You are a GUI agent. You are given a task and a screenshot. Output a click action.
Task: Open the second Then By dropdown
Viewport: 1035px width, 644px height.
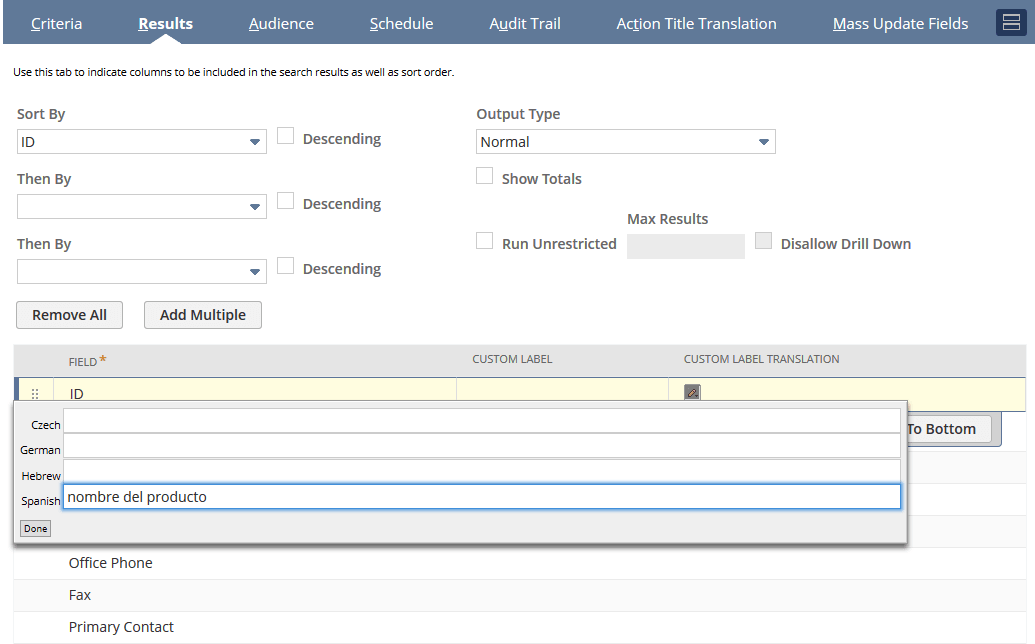[142, 272]
